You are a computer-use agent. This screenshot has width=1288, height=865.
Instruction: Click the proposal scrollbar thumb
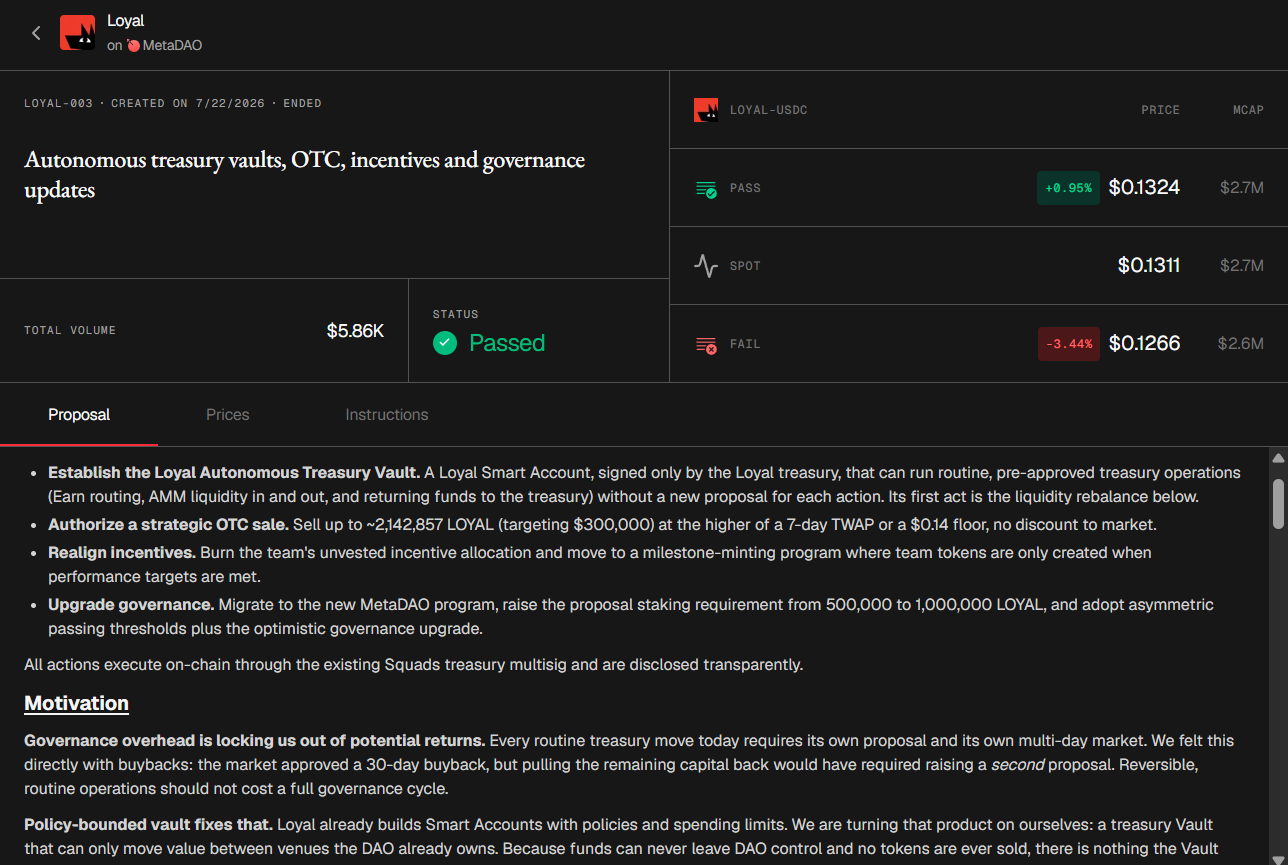pos(1278,504)
